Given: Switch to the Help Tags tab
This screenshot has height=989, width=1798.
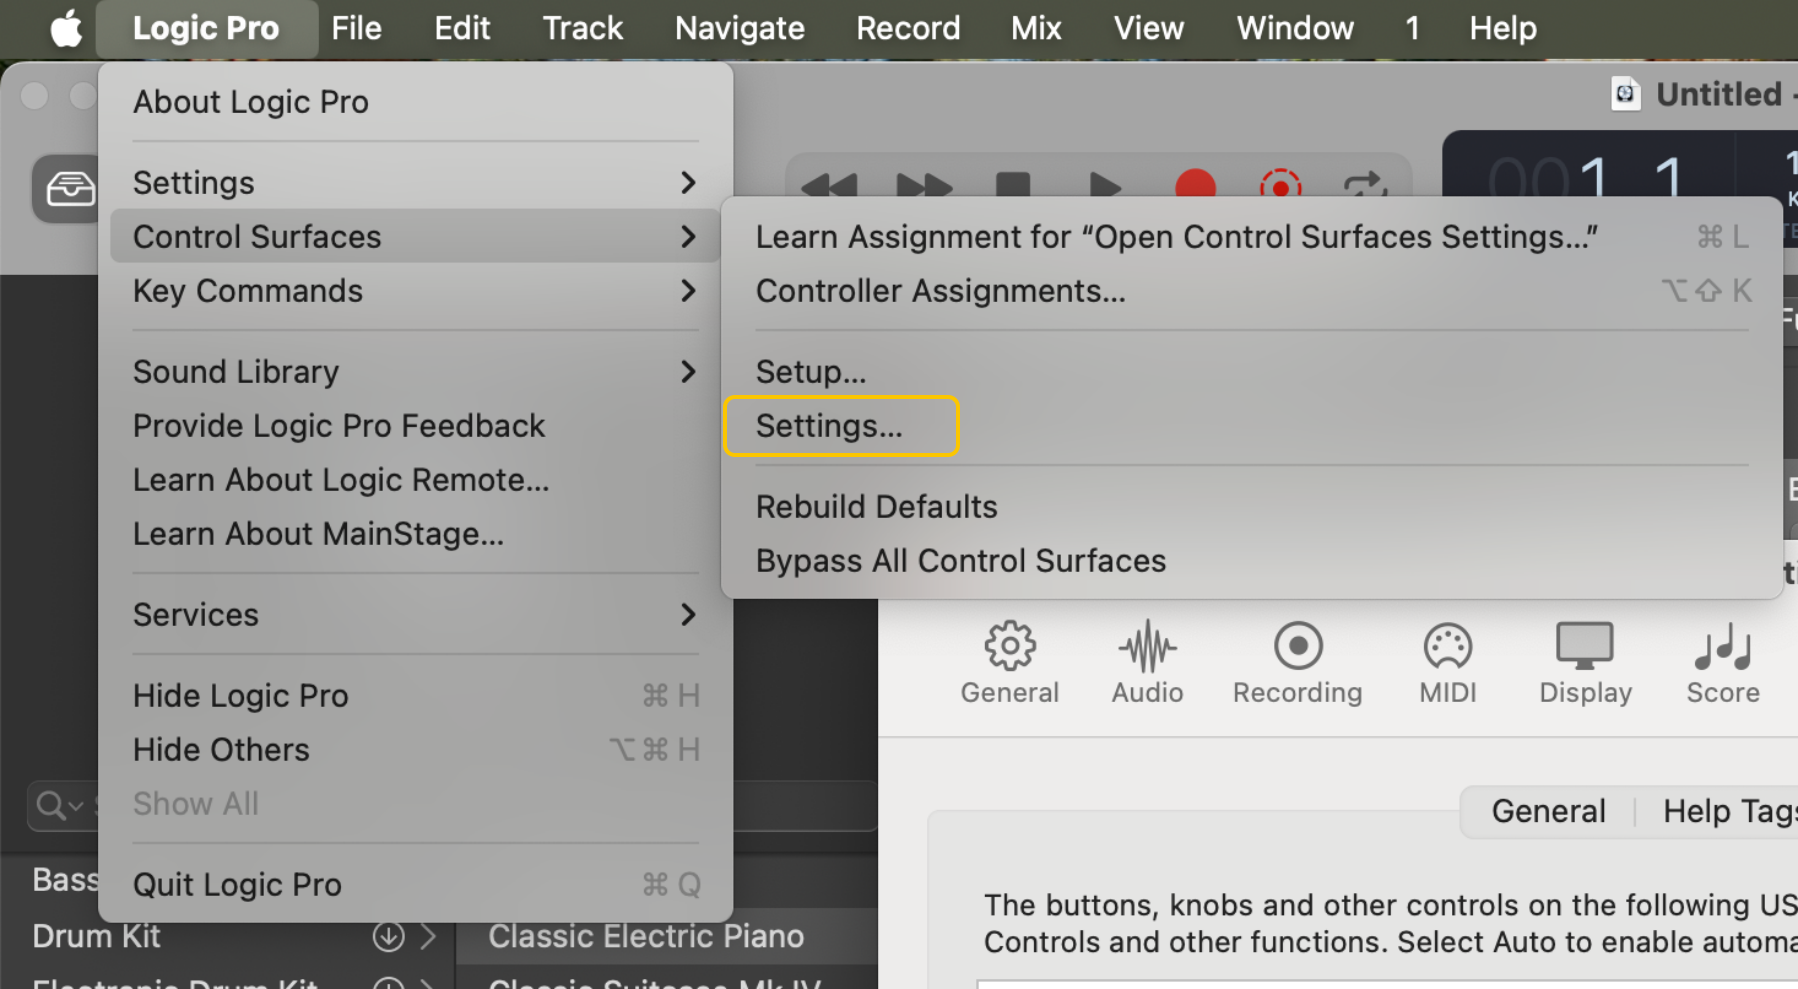Looking at the screenshot, I should pos(1729,811).
